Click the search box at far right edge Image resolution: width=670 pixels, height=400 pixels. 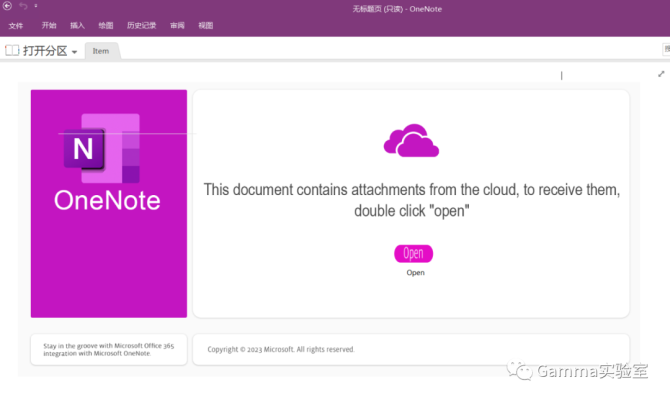pyautogui.click(x=666, y=49)
